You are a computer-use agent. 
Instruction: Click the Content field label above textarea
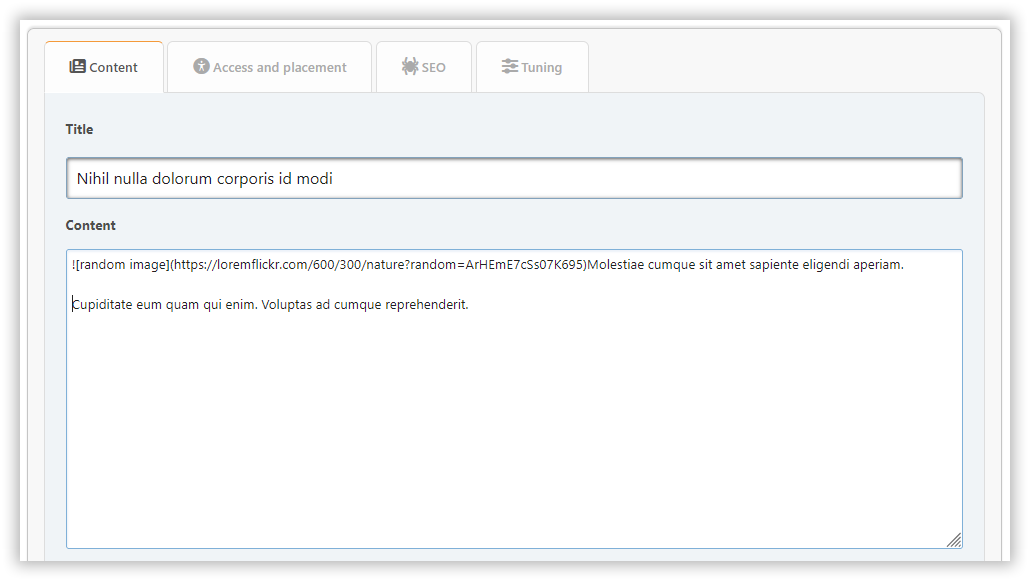point(91,225)
